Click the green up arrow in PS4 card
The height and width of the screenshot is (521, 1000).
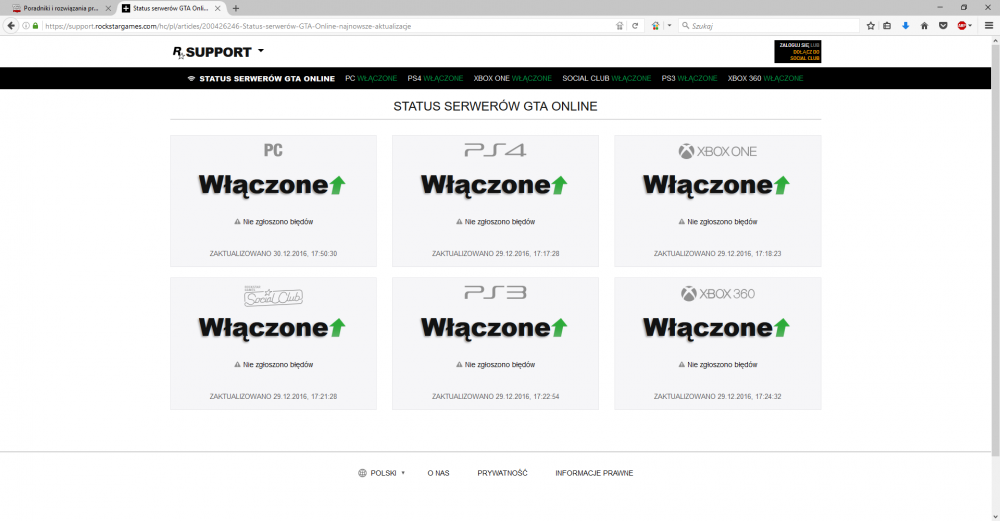pos(559,185)
